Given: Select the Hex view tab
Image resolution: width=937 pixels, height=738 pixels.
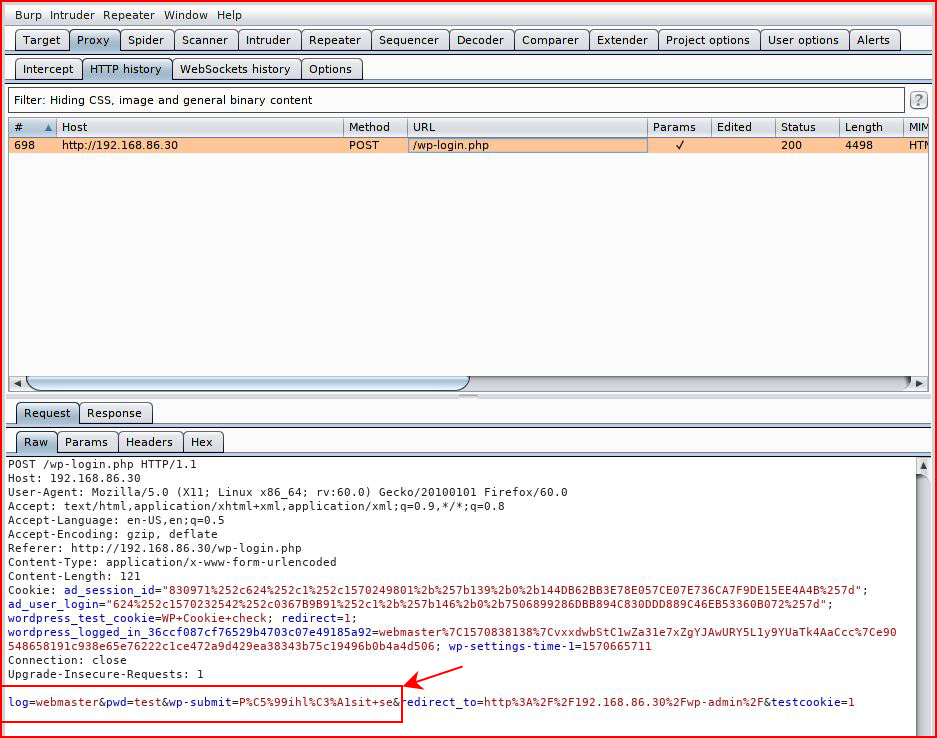Looking at the screenshot, I should click(x=202, y=442).
